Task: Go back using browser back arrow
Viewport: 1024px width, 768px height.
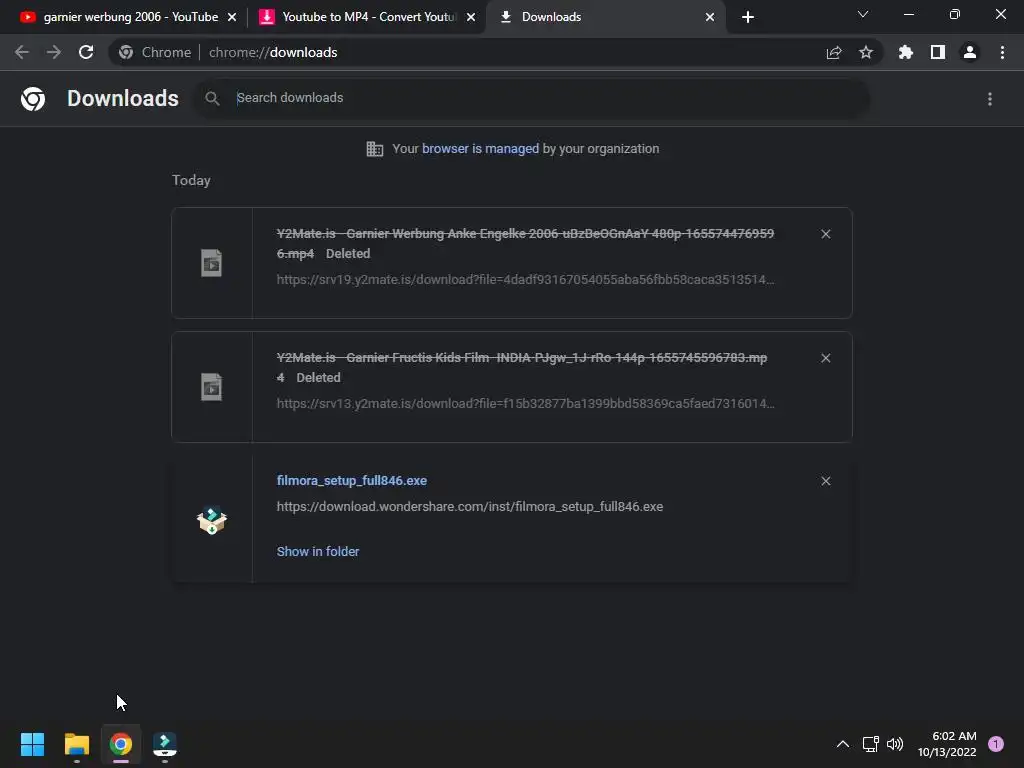Action: (22, 52)
